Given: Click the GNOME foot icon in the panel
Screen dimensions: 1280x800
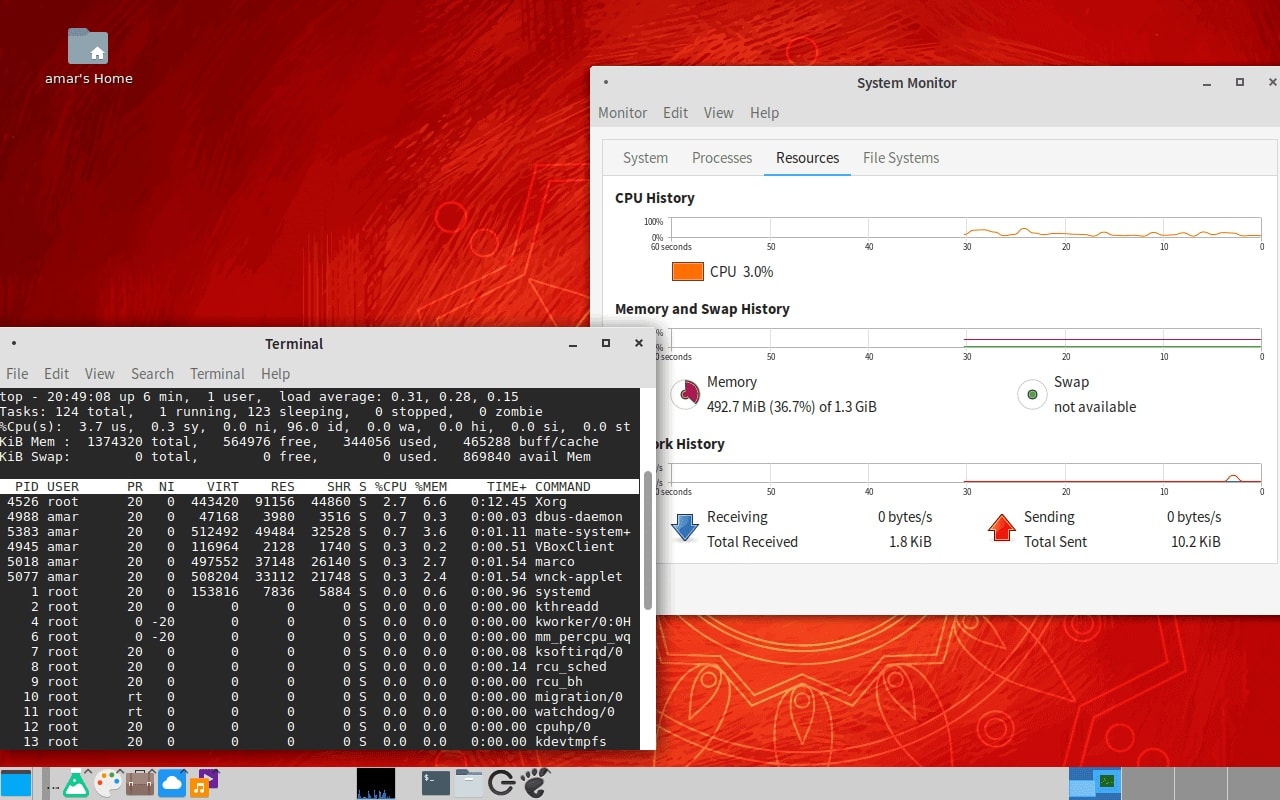Looking at the screenshot, I should [x=535, y=783].
